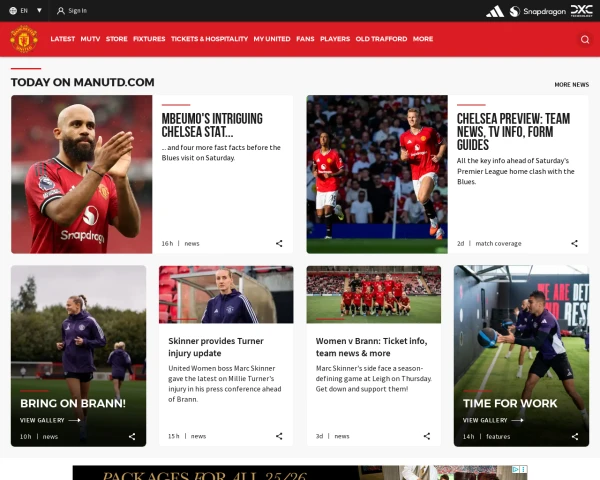The width and height of the screenshot is (600, 480).
Task: Click the Sign In user icon
Action: click(60, 11)
